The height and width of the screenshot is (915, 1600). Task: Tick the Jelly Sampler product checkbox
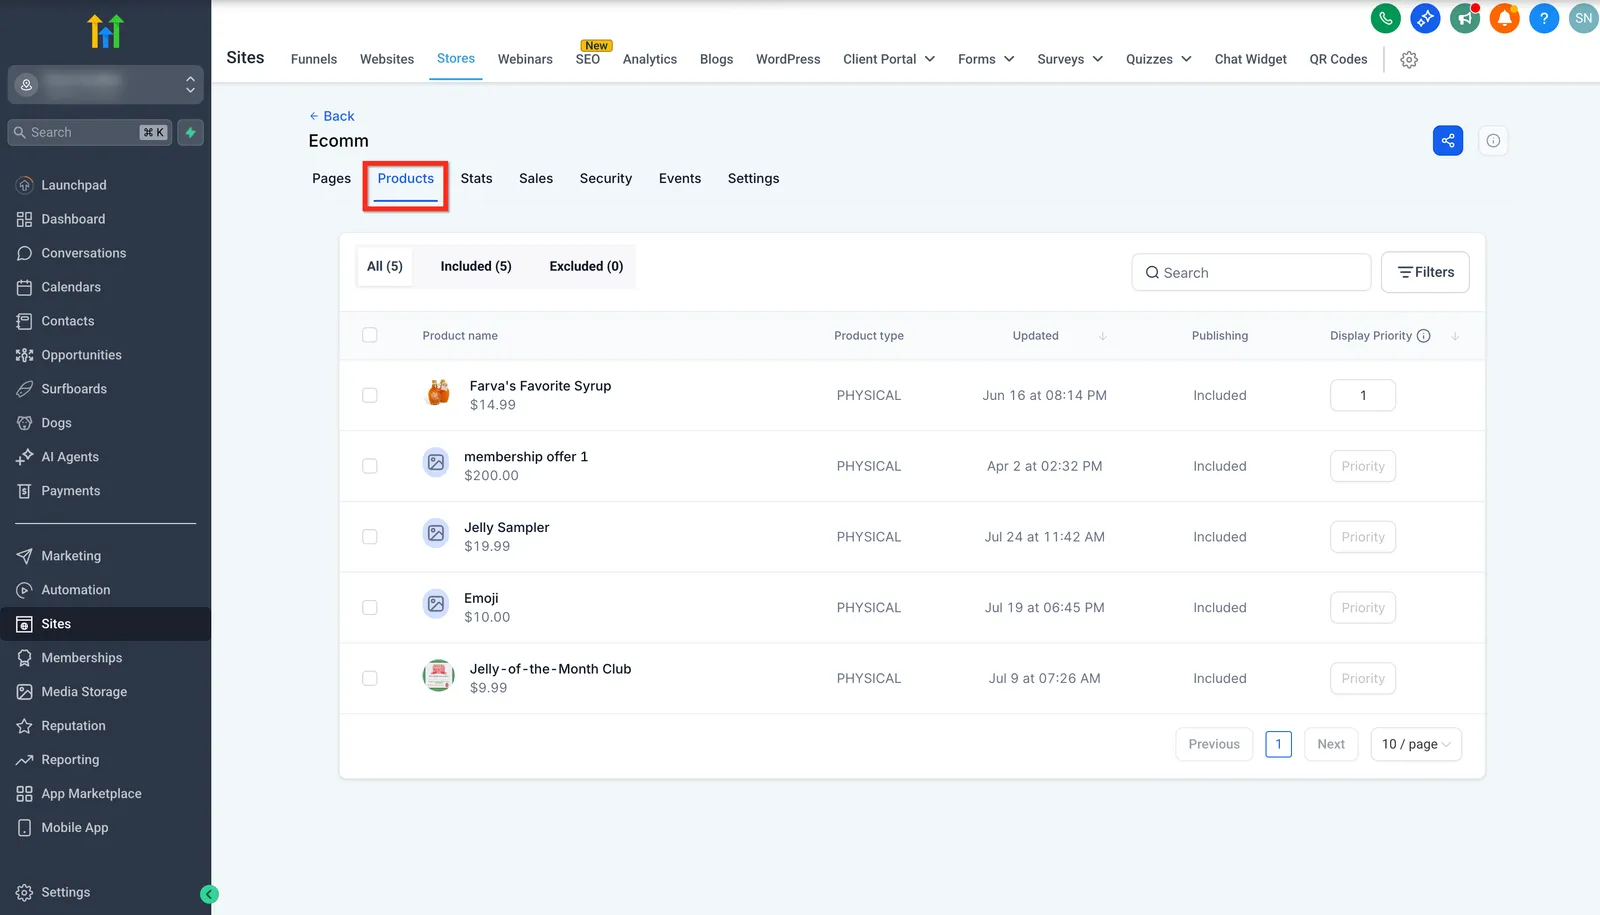(x=370, y=537)
